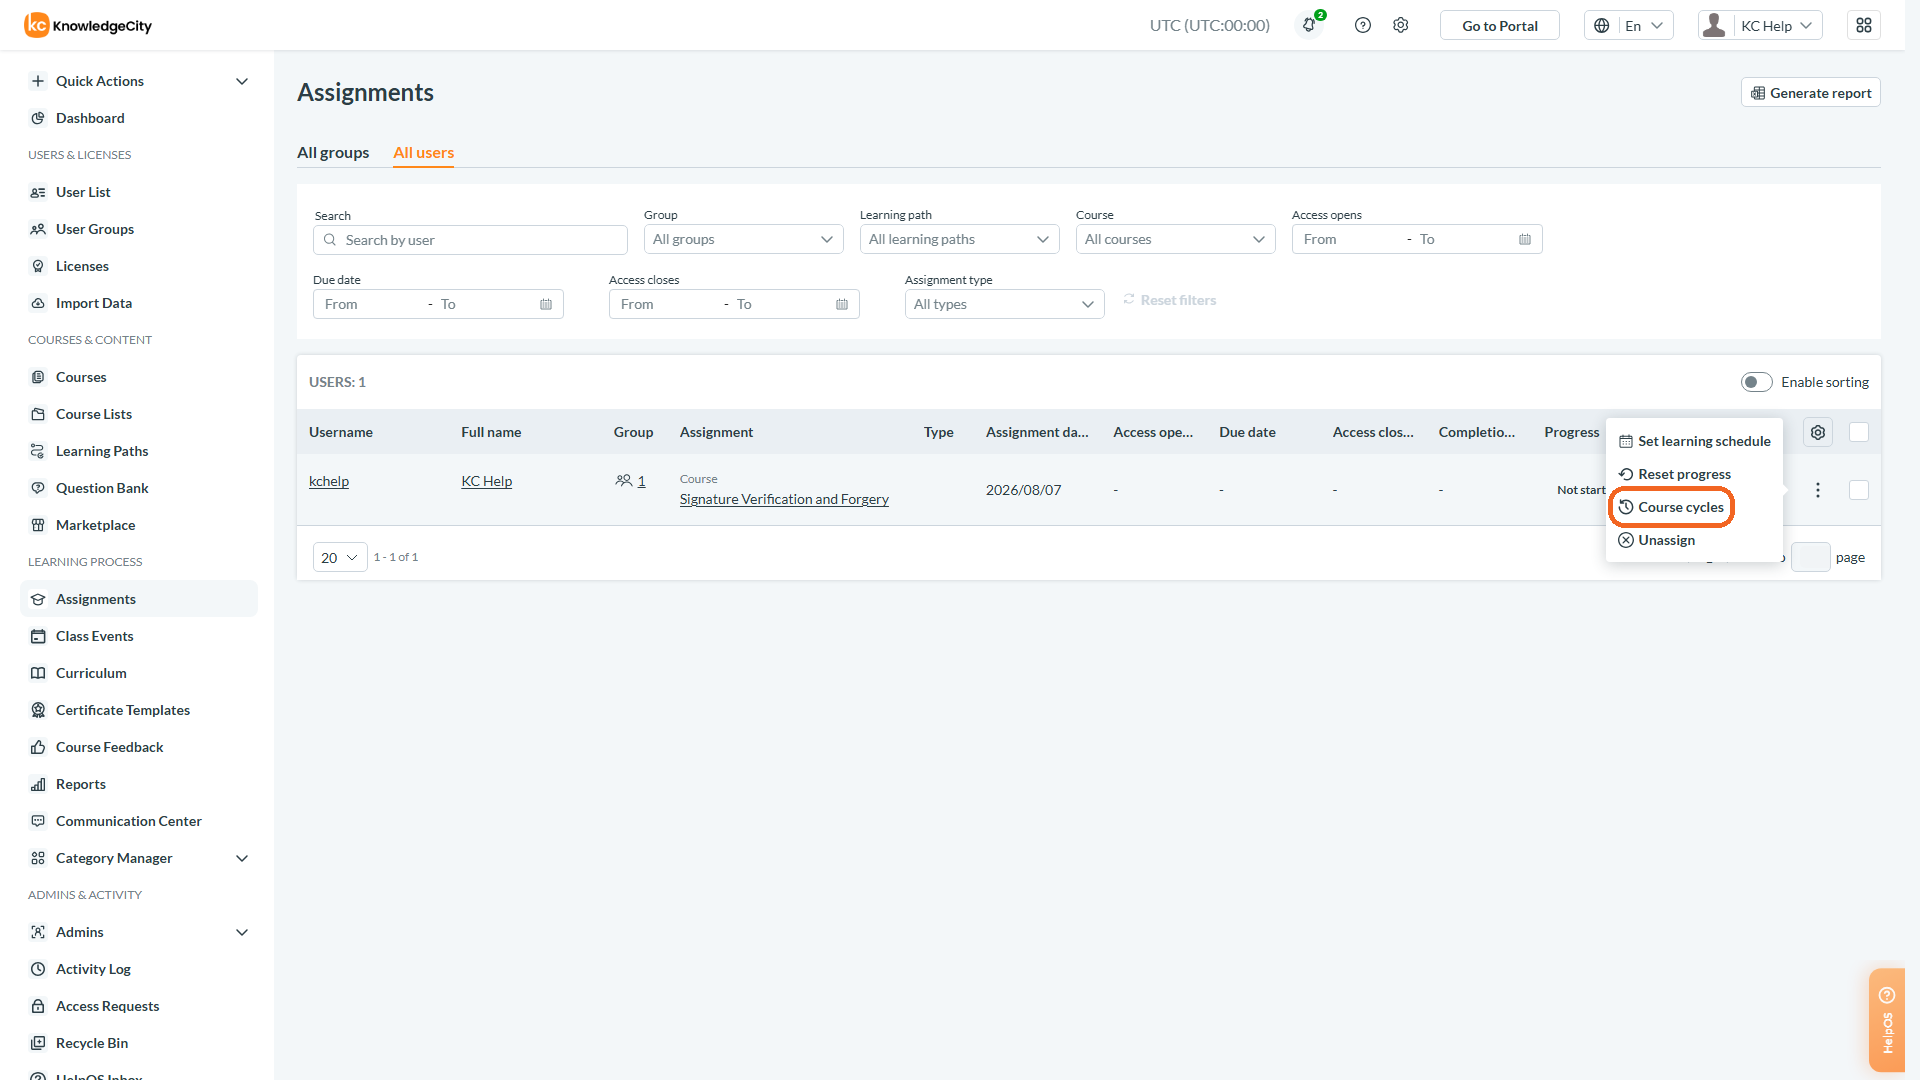Click the Generate report button
The height and width of the screenshot is (1080, 1920).
pos(1811,93)
